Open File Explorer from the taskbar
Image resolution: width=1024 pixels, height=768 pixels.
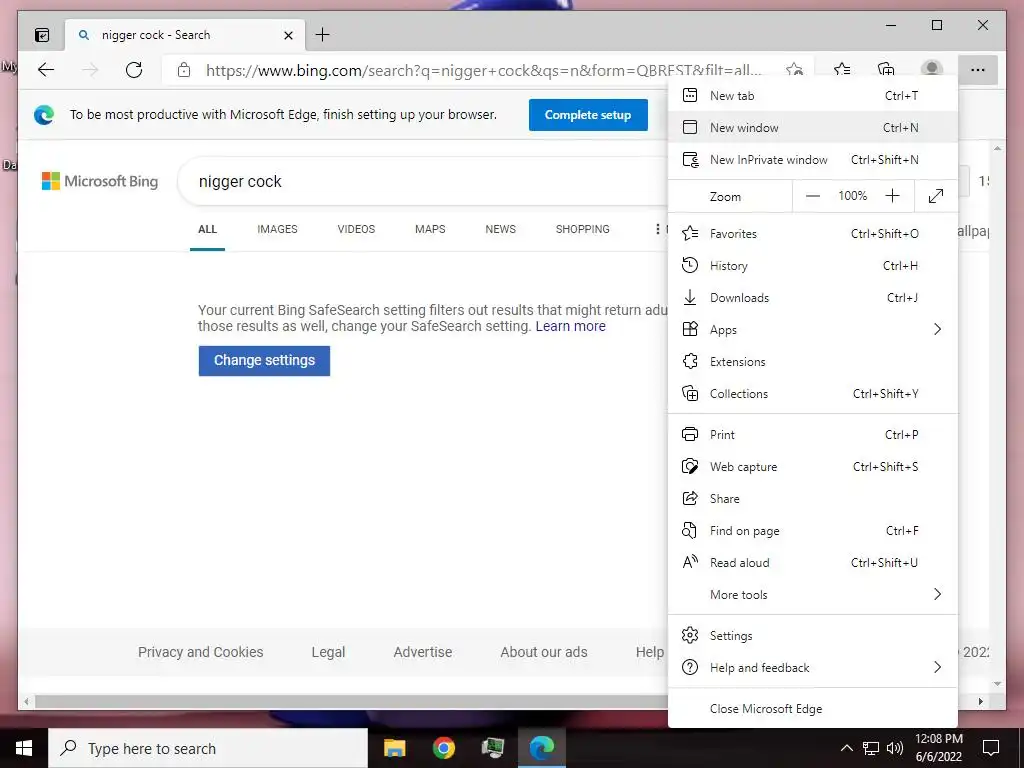(394, 748)
